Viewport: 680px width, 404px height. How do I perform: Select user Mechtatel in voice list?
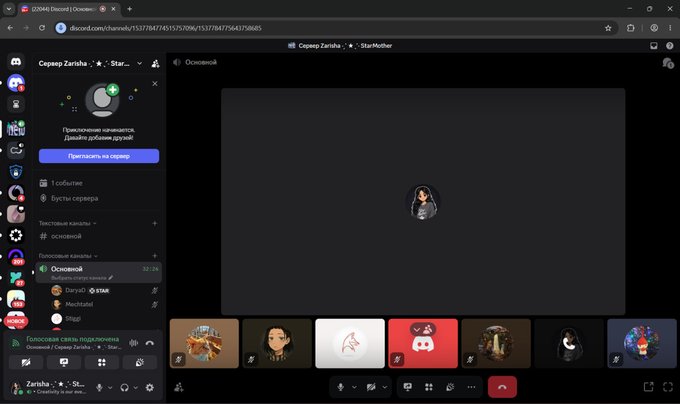[x=104, y=304]
